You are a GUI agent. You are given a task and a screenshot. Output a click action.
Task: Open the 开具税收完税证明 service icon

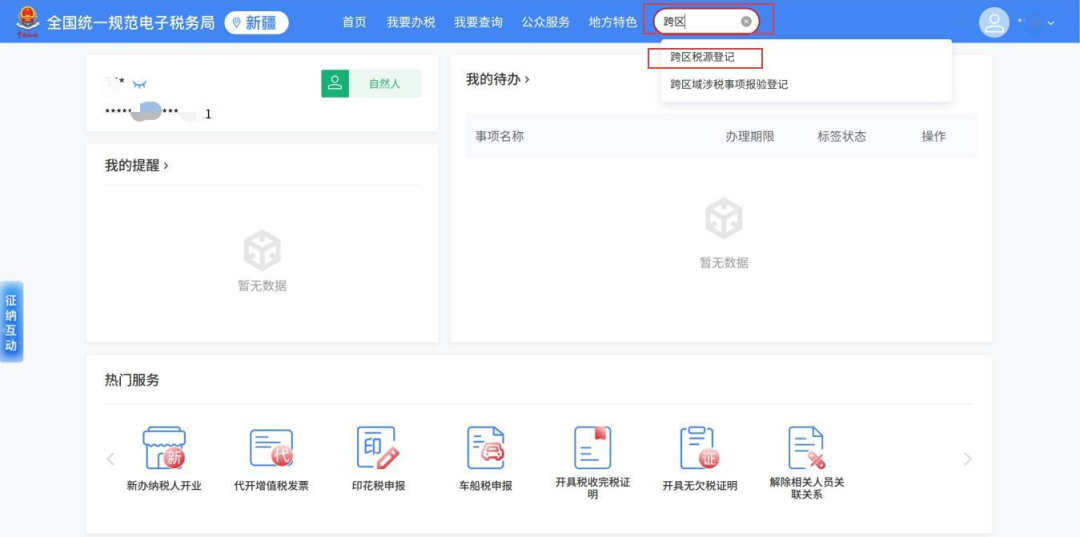(x=592, y=448)
